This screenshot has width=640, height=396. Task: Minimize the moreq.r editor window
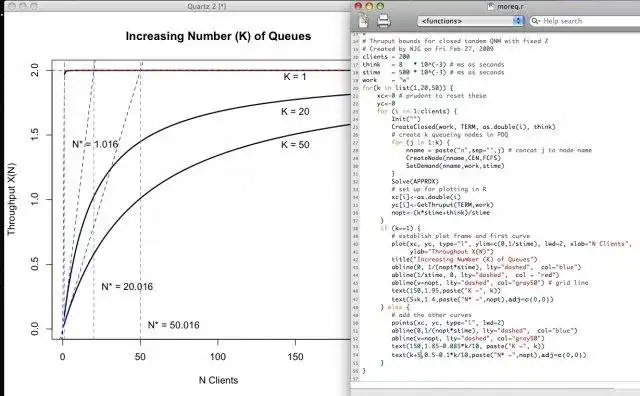click(369, 6)
